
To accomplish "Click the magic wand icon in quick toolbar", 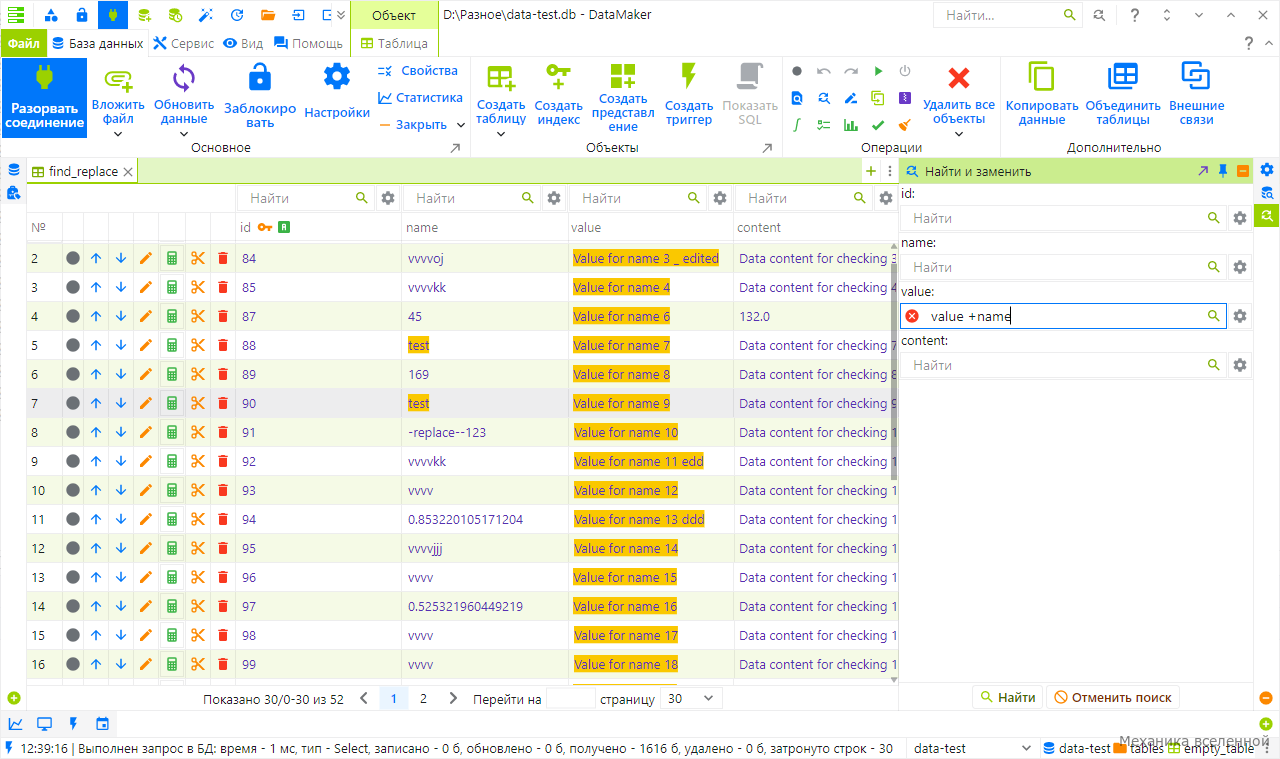I will 206,15.
